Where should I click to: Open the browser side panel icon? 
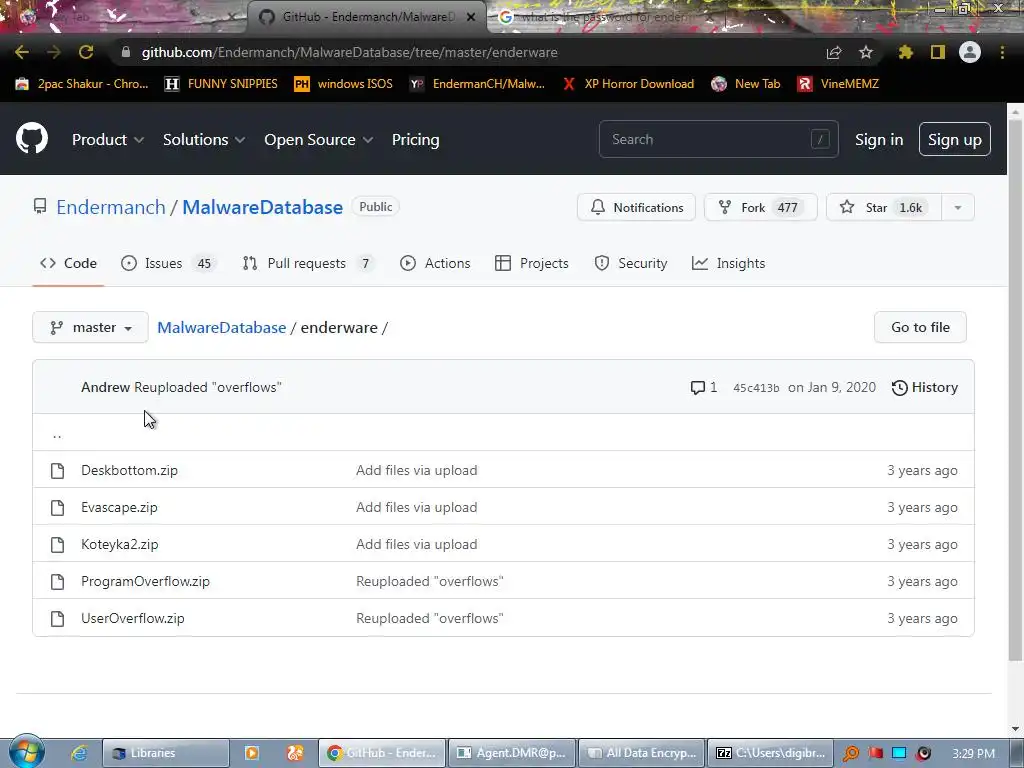tap(938, 52)
